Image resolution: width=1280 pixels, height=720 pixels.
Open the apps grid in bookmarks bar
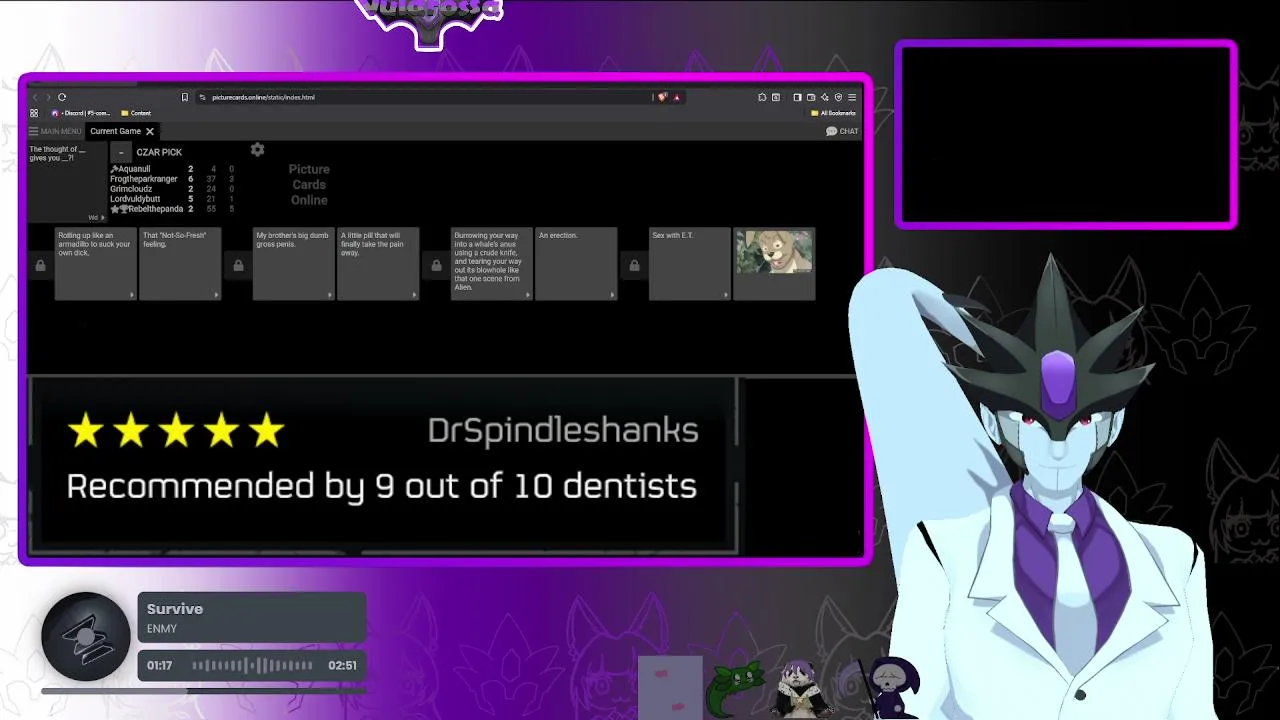tap(34, 113)
